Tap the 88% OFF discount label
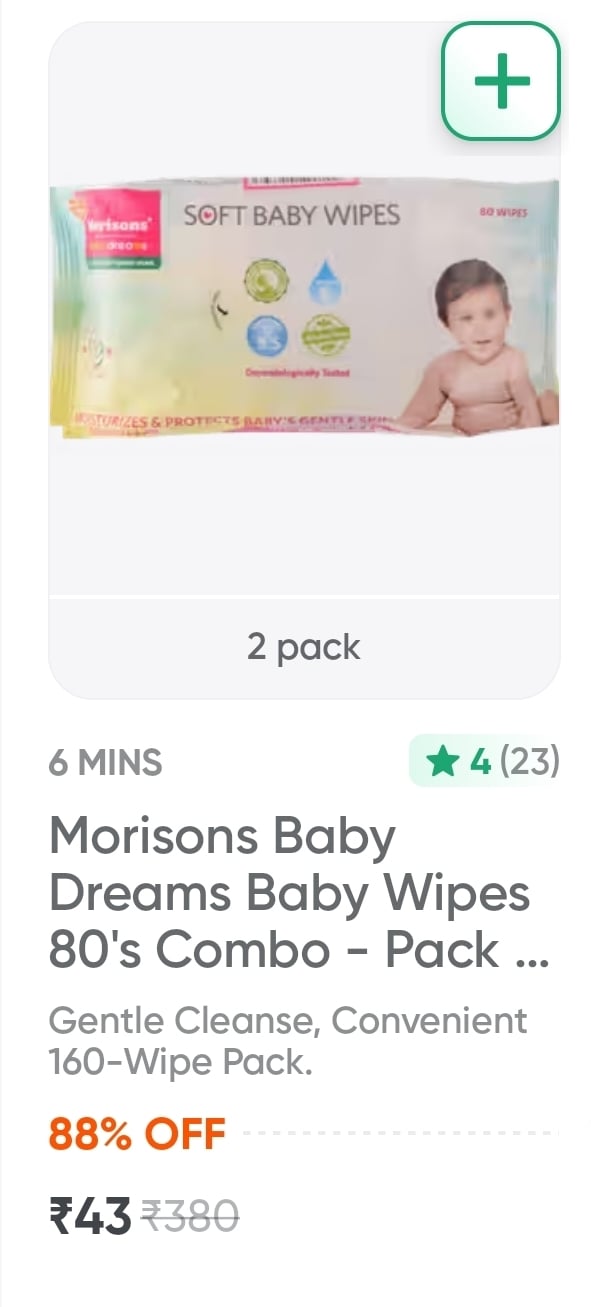 [138, 1134]
